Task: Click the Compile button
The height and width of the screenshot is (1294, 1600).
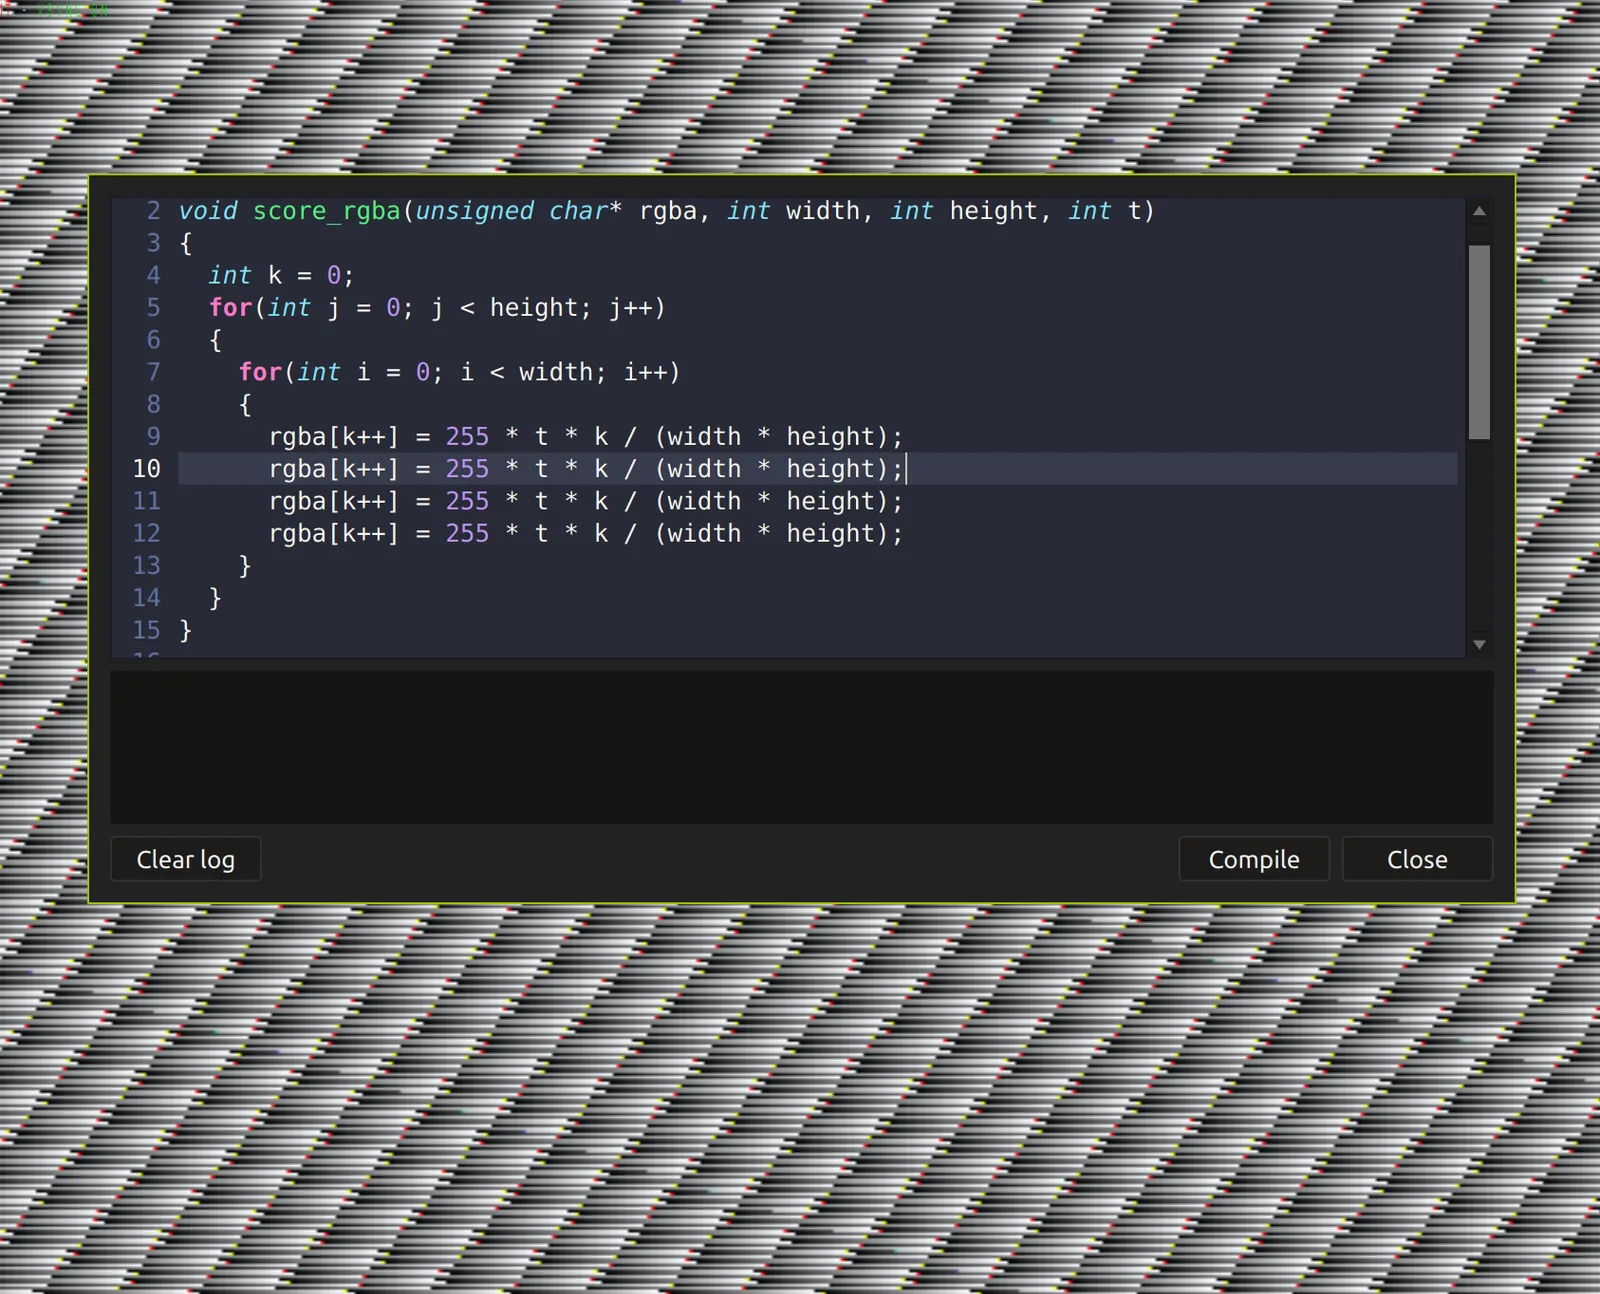Action: pyautogui.click(x=1254, y=859)
